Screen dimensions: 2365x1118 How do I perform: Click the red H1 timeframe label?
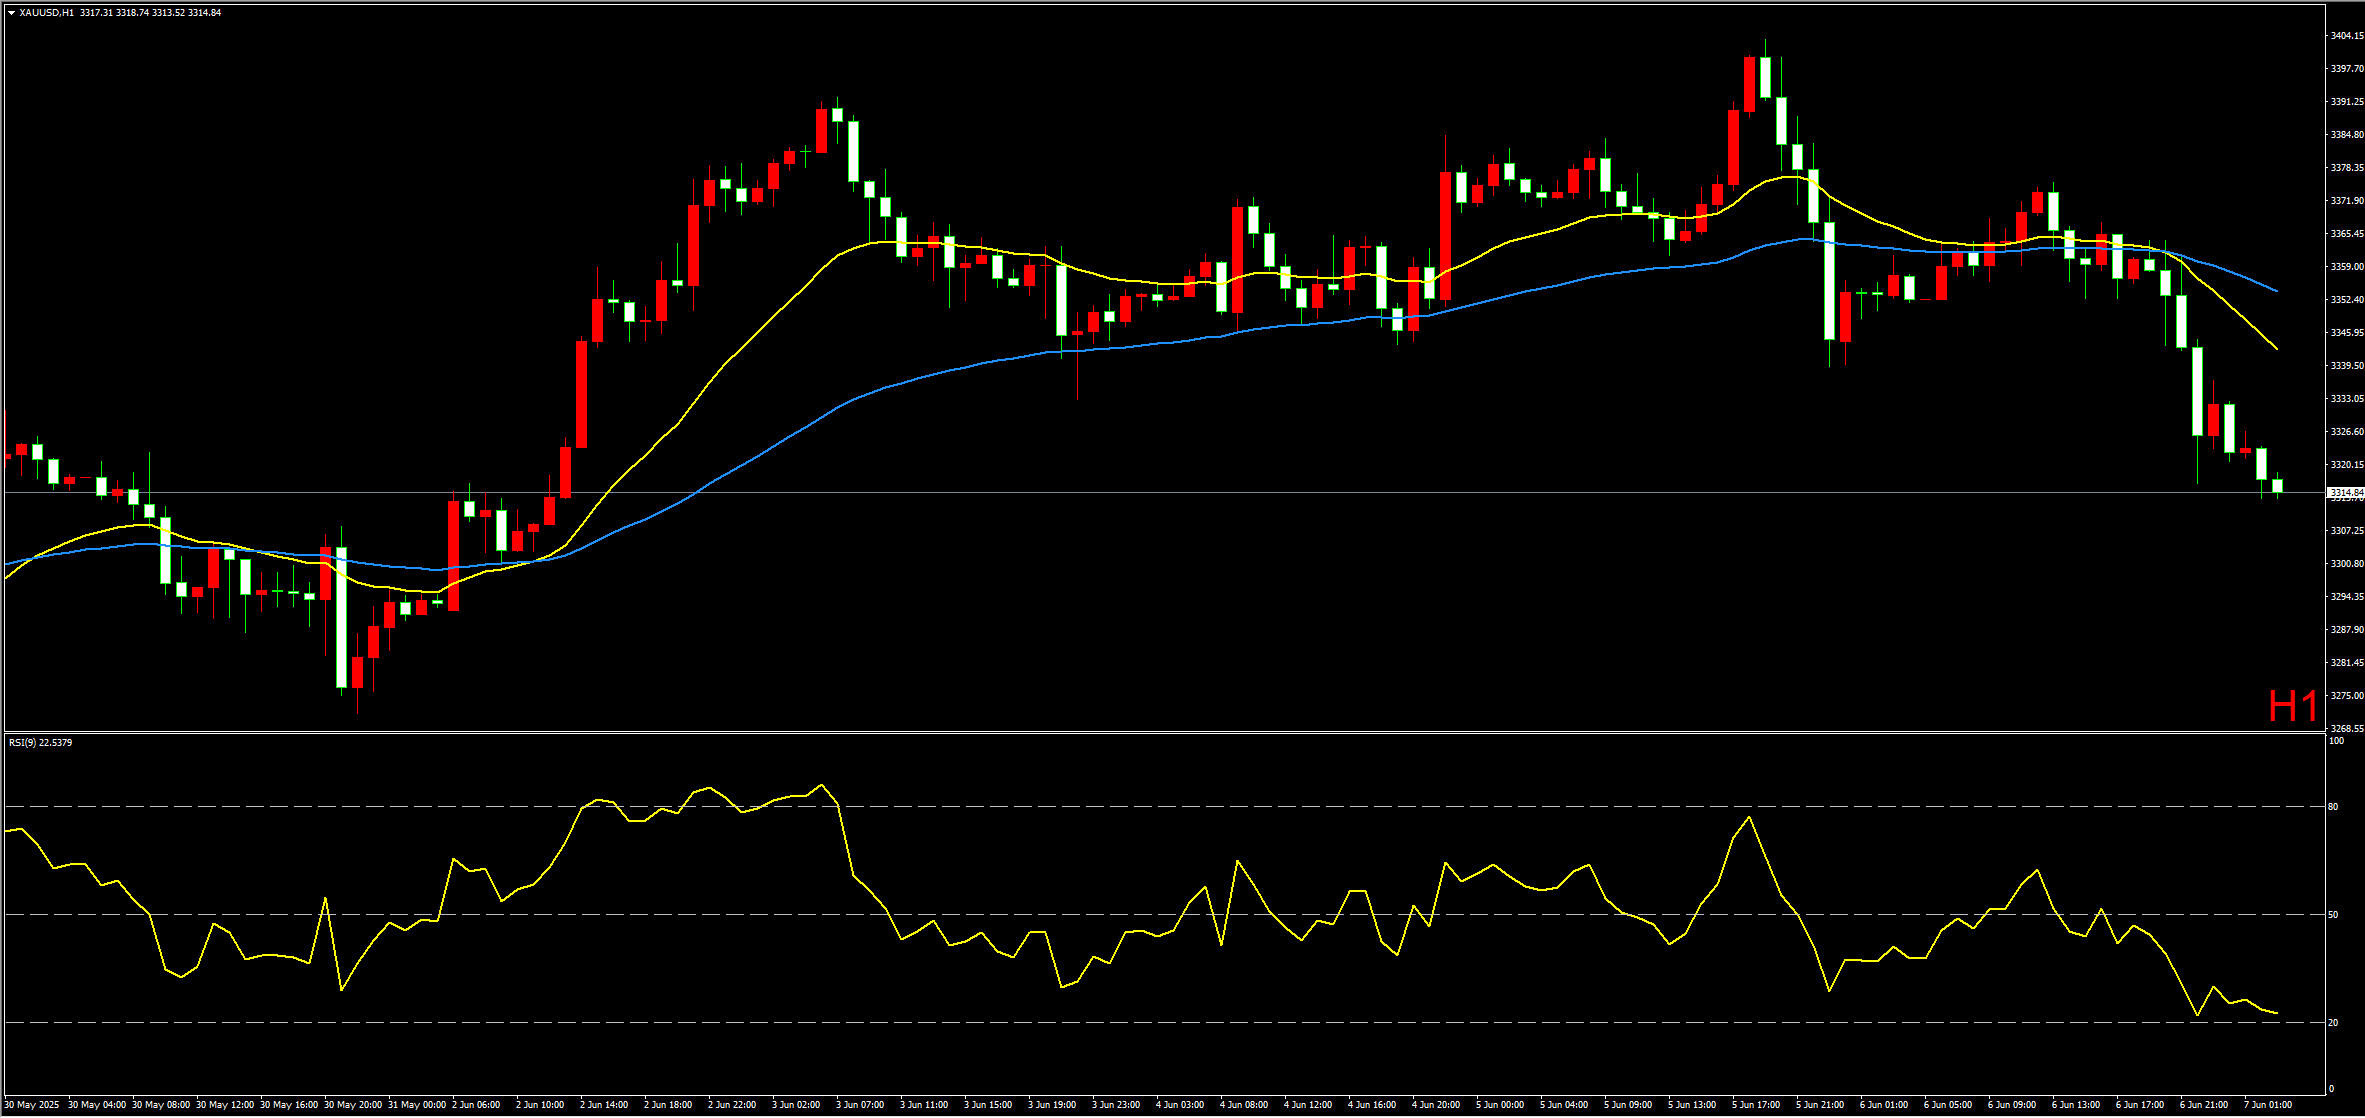pyautogui.click(x=2293, y=706)
